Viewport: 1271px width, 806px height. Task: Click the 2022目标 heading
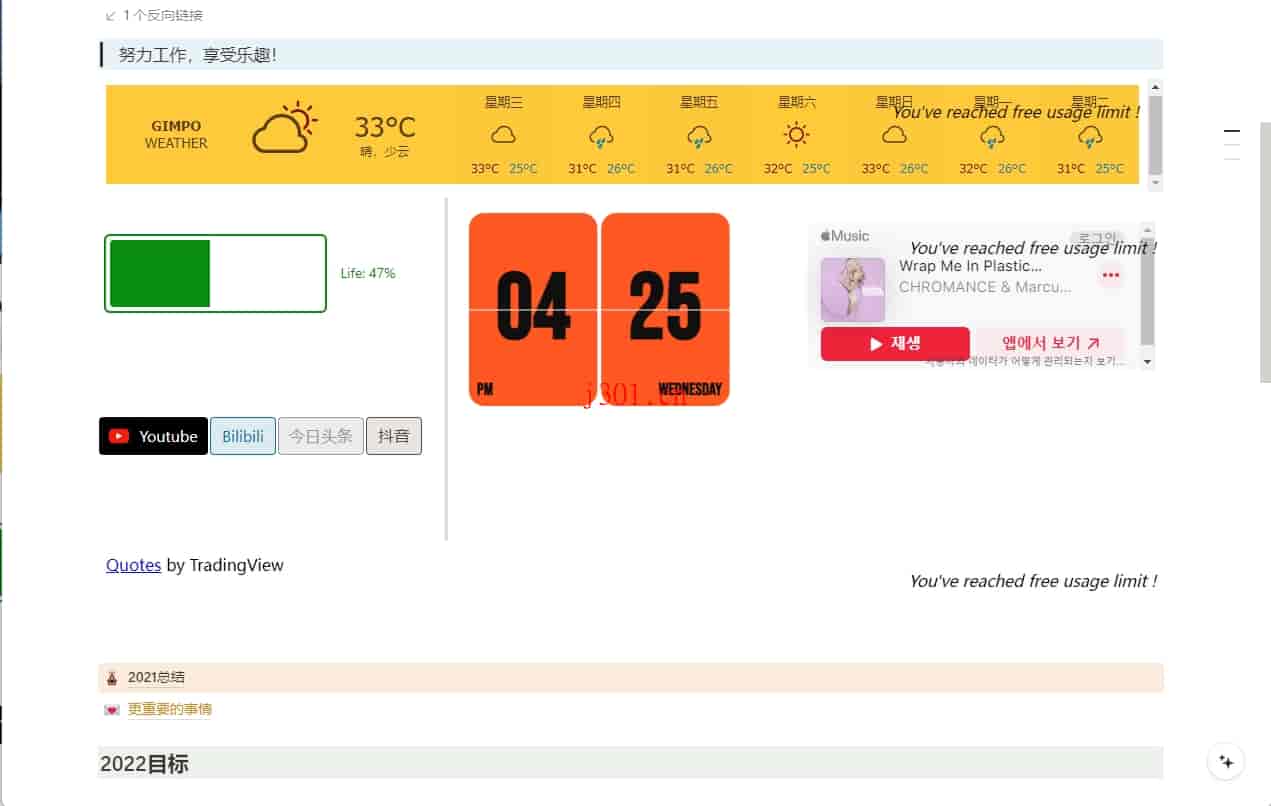click(144, 764)
